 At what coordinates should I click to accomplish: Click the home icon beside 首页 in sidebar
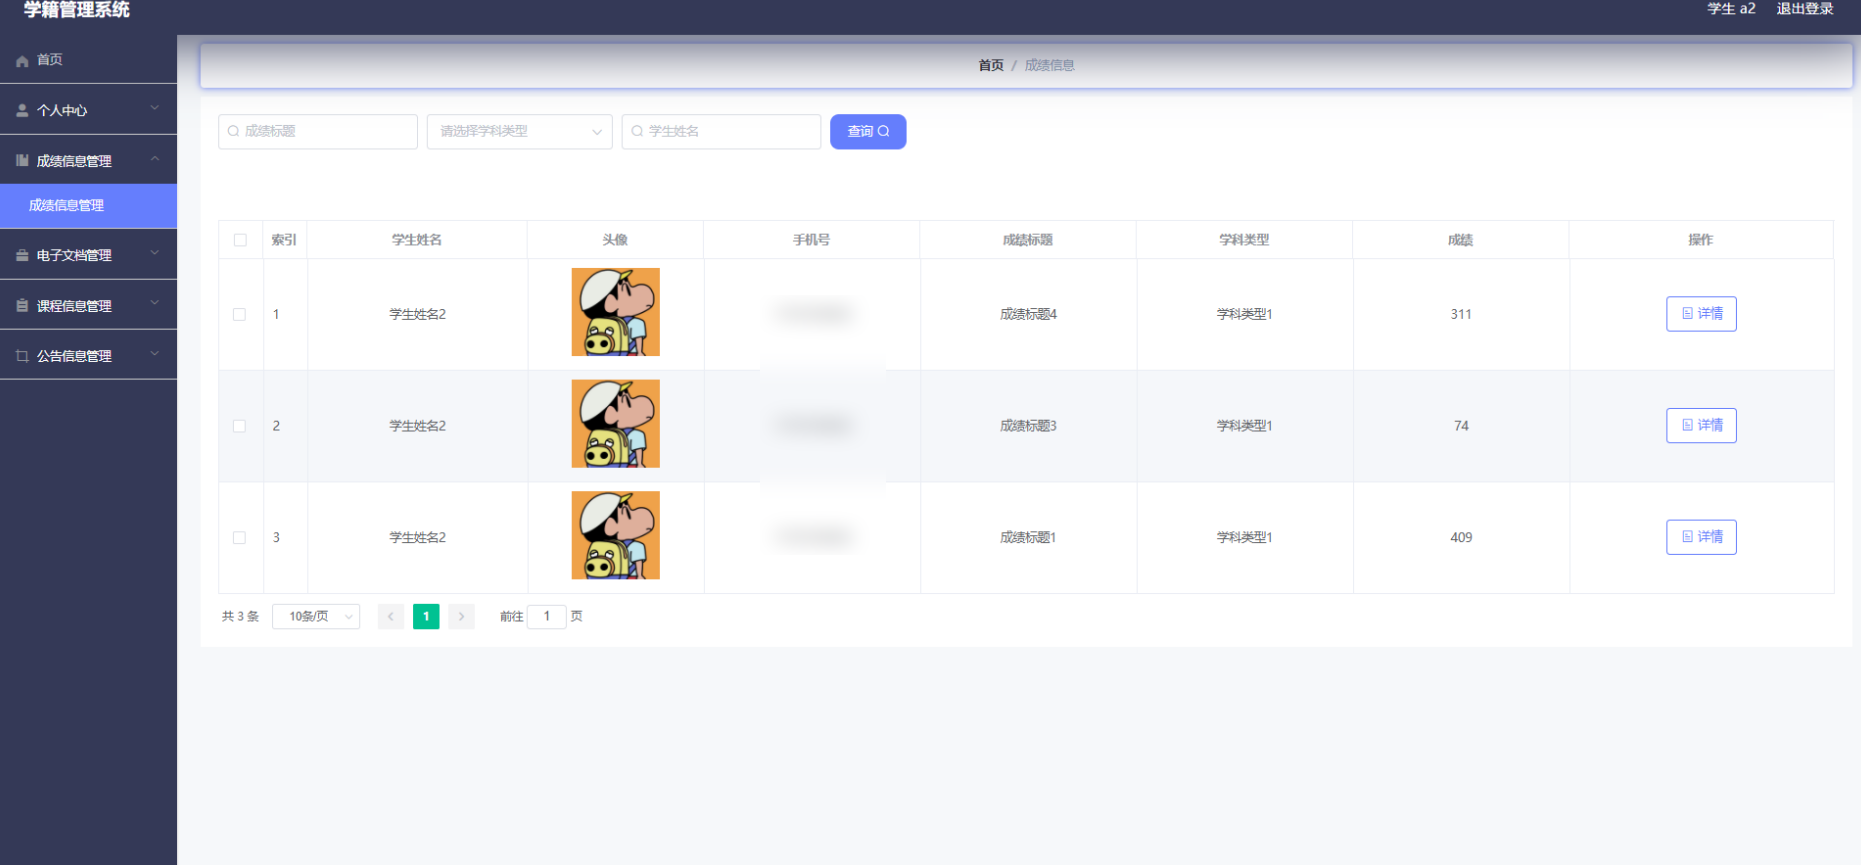(22, 61)
